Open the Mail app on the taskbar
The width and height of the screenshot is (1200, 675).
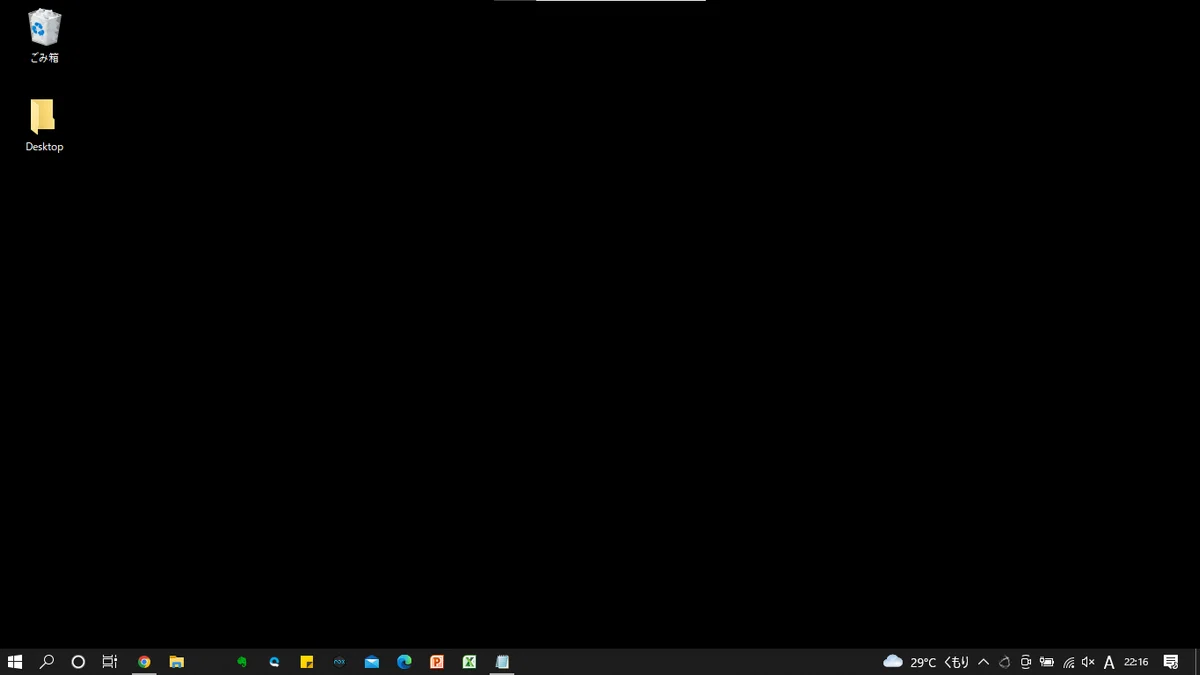(372, 662)
